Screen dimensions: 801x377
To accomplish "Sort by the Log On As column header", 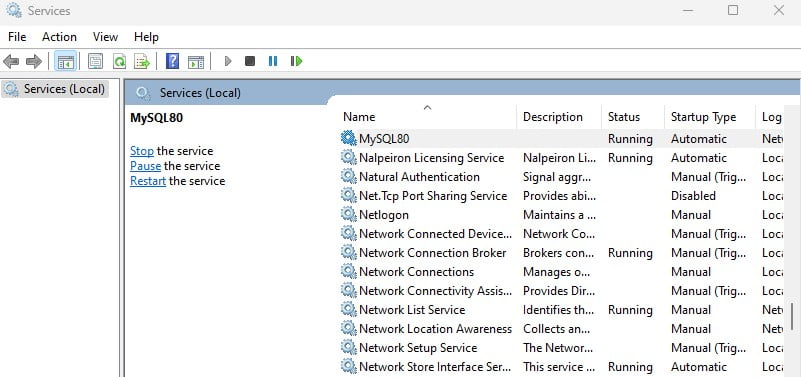I will pos(771,116).
